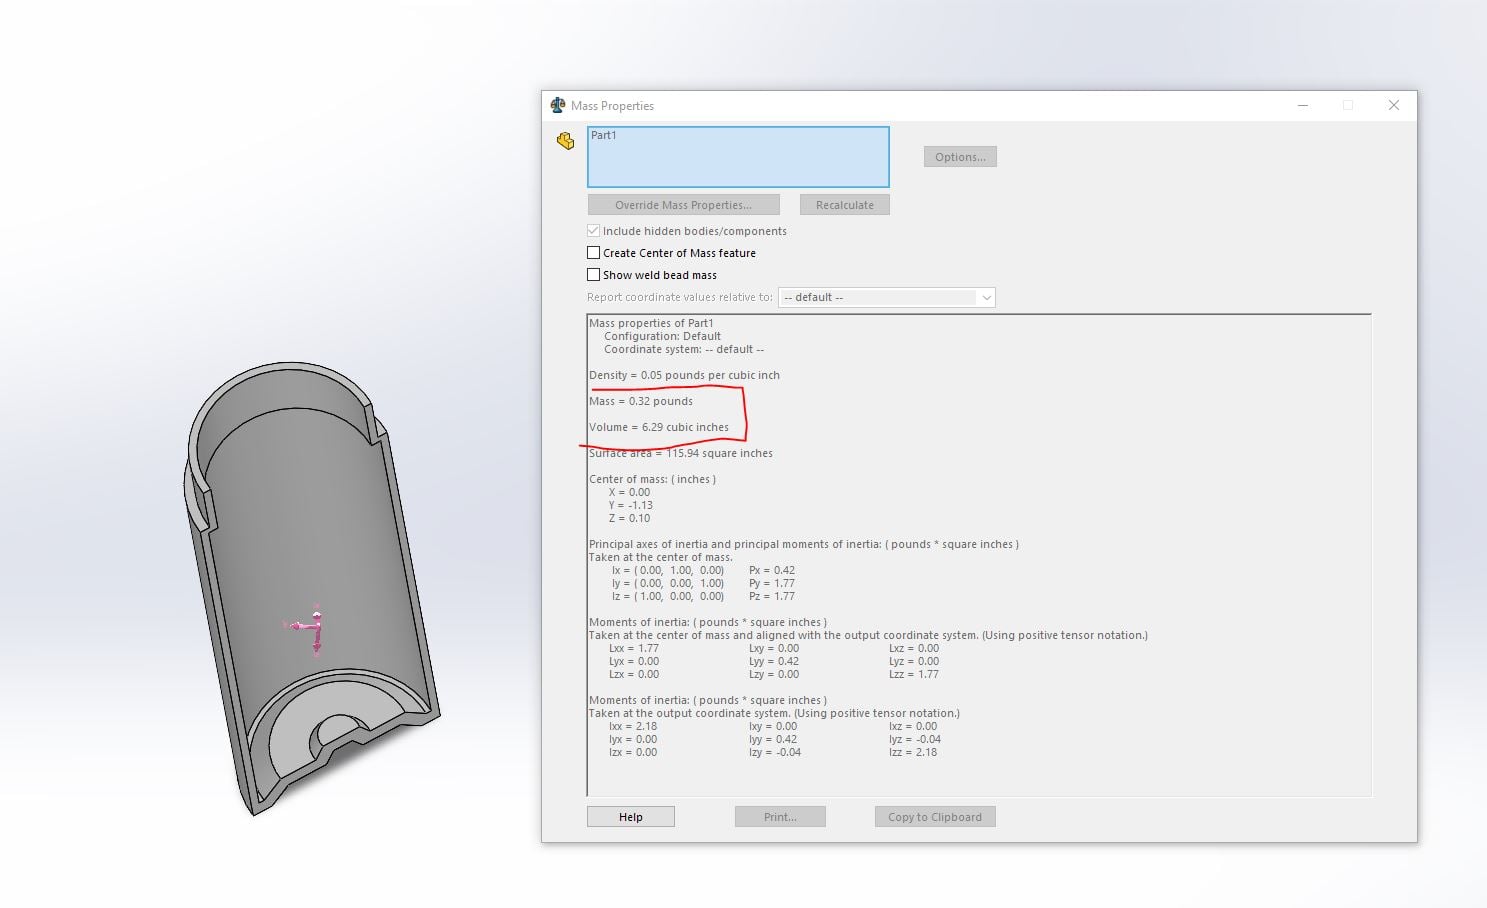Minimize the Mass Properties dialog
Screen dimensions: 1487x908
coord(1303,105)
